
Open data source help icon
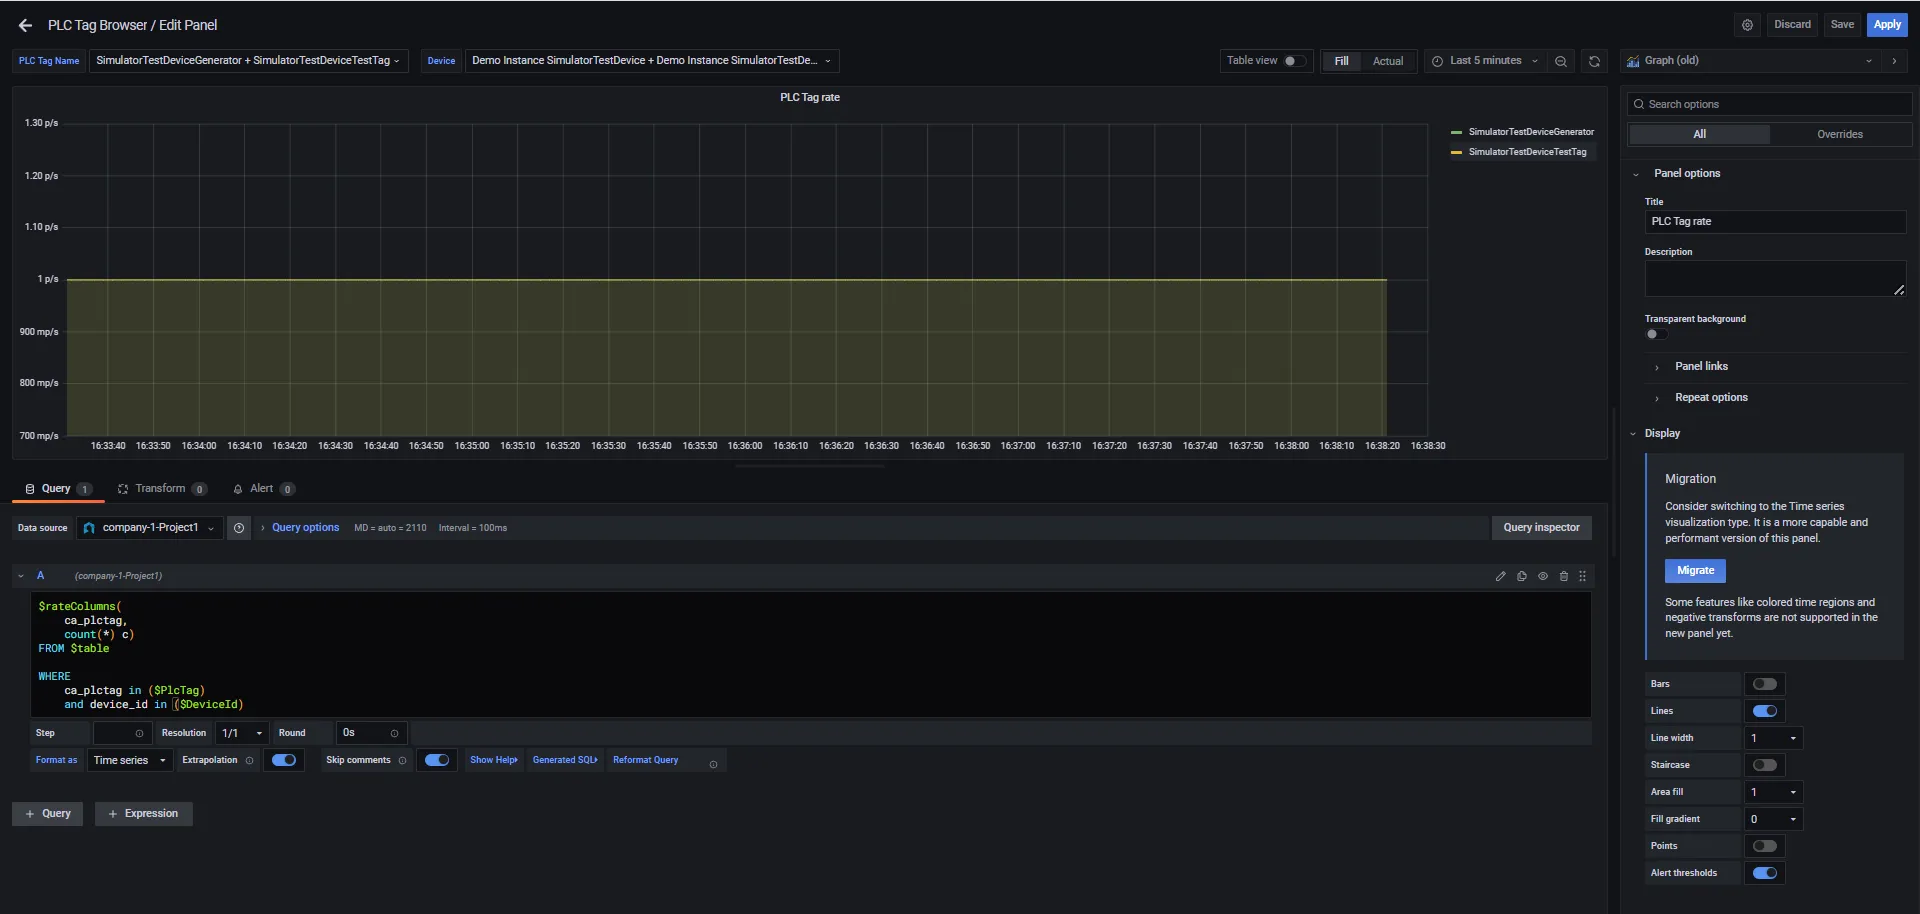(x=239, y=528)
